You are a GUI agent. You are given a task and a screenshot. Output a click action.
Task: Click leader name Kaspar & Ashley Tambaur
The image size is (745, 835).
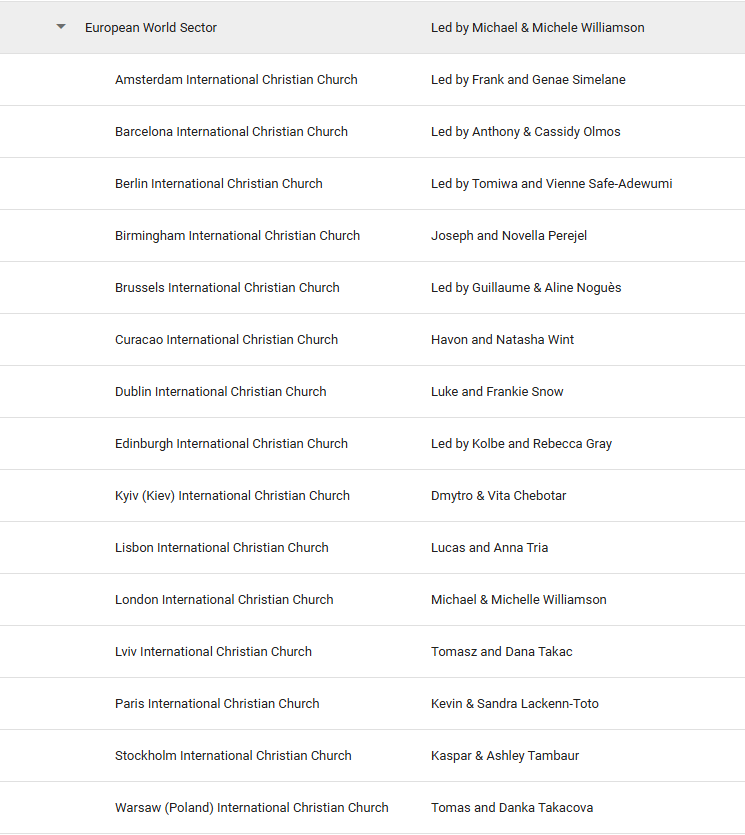coord(505,756)
